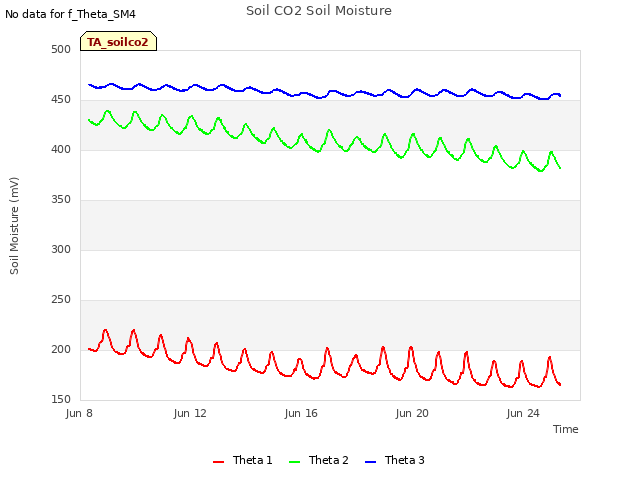640x480 pixels.
Task: Click the 450 y-axis tick label
Action: (x=61, y=100)
